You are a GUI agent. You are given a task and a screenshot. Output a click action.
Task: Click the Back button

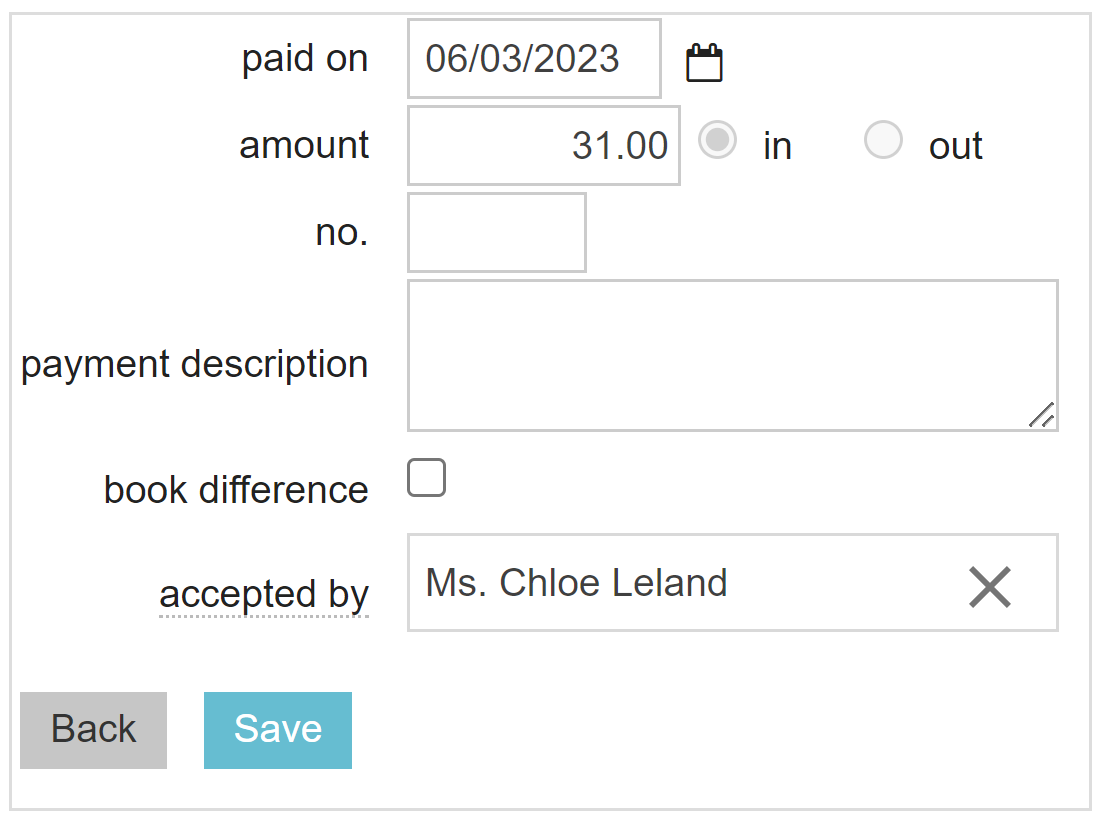[x=93, y=729]
